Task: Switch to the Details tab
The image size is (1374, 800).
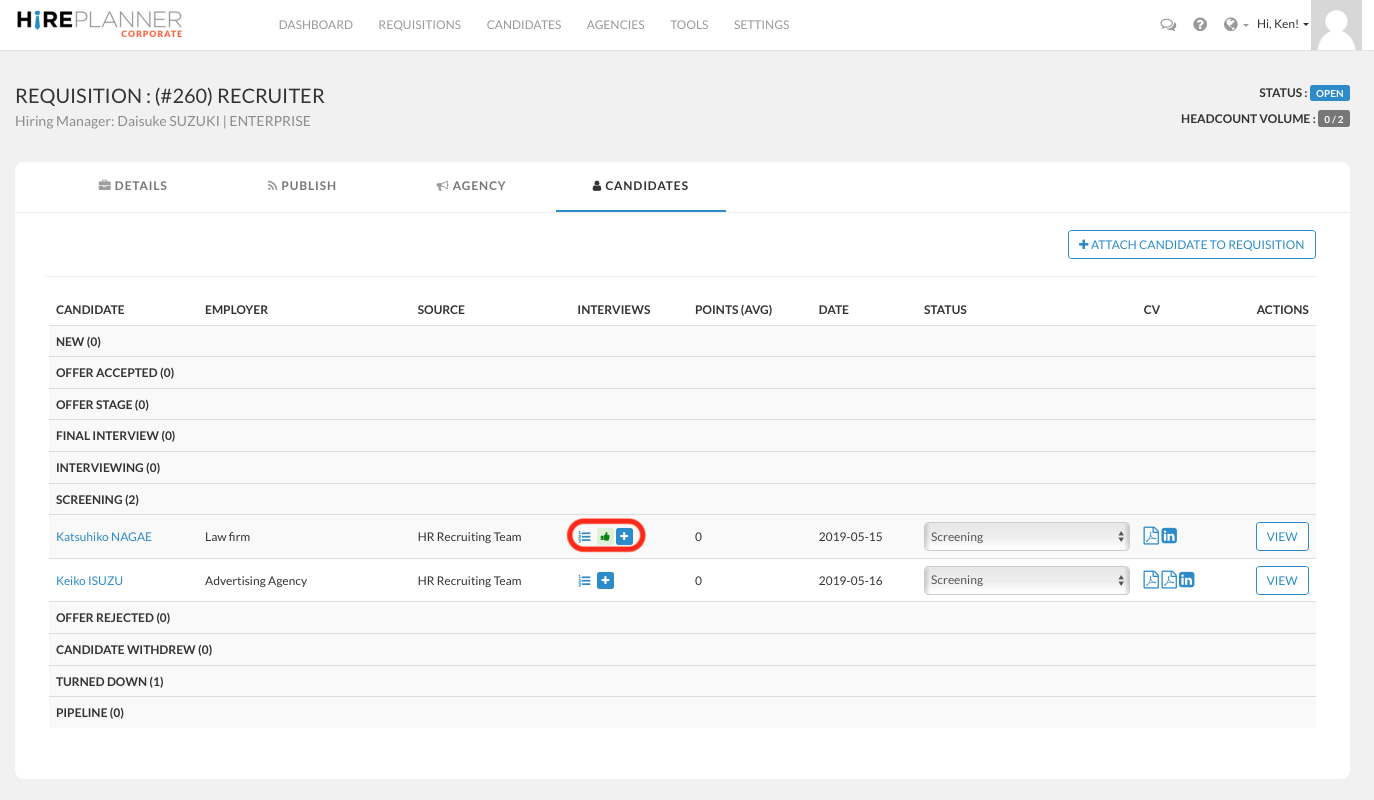Action: point(132,185)
